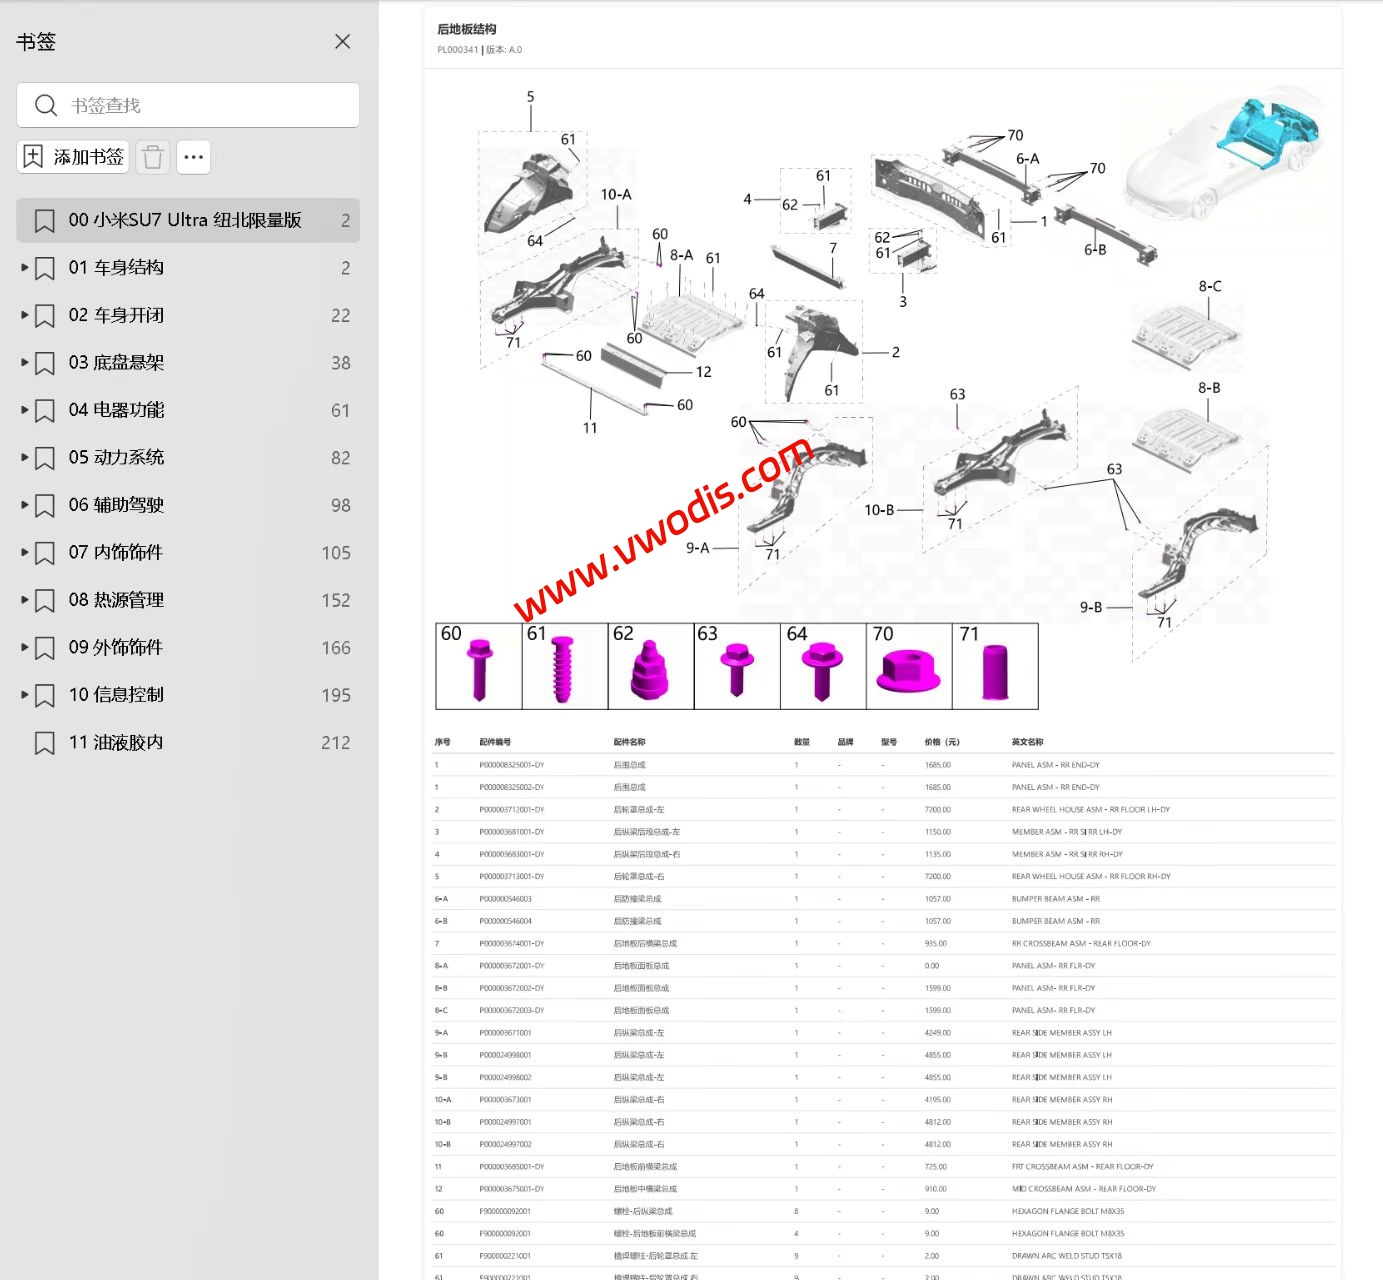Expand the 05 动力系统 bookmark
This screenshot has width=1383, height=1280.
click(x=23, y=457)
